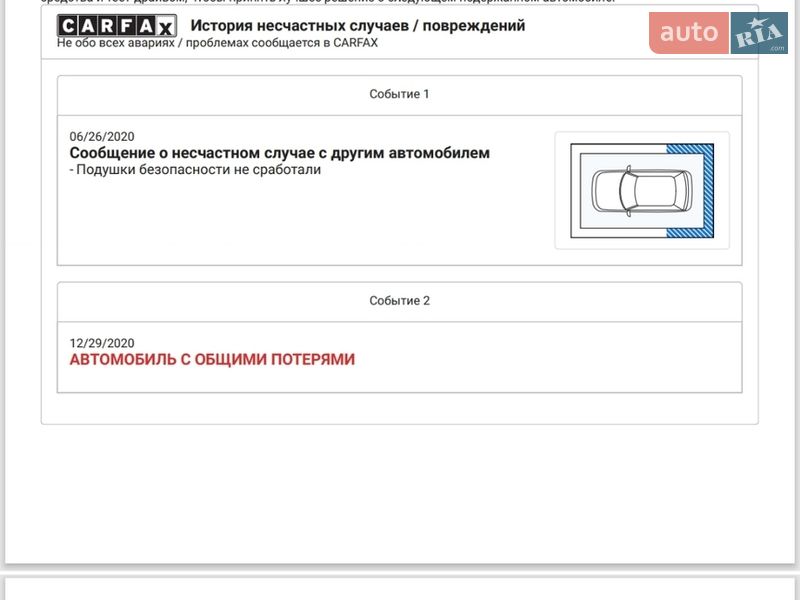Open the 'АВТОМОБИЛЬ С ОБЩИМИ ПОТЕРЯМИ' link
Screen dimensions: 800x600
pyautogui.click(x=210, y=359)
